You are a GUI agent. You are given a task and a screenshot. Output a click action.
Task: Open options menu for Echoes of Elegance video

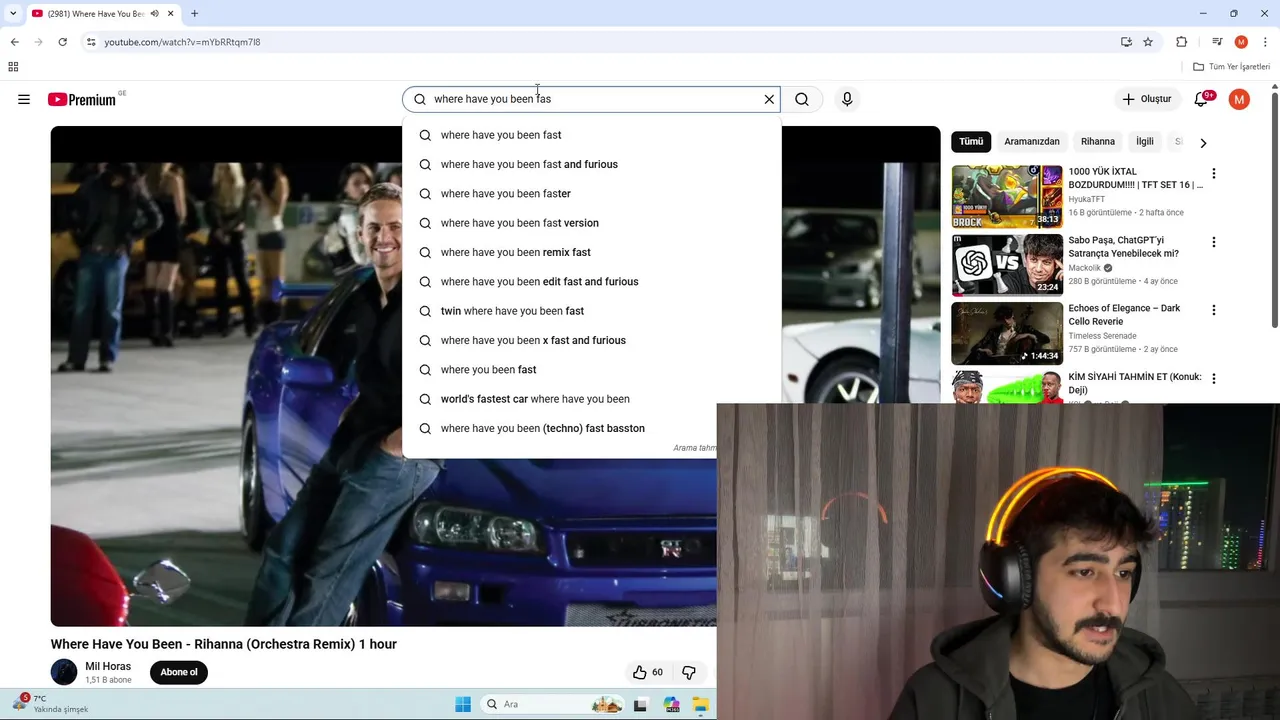click(1214, 310)
